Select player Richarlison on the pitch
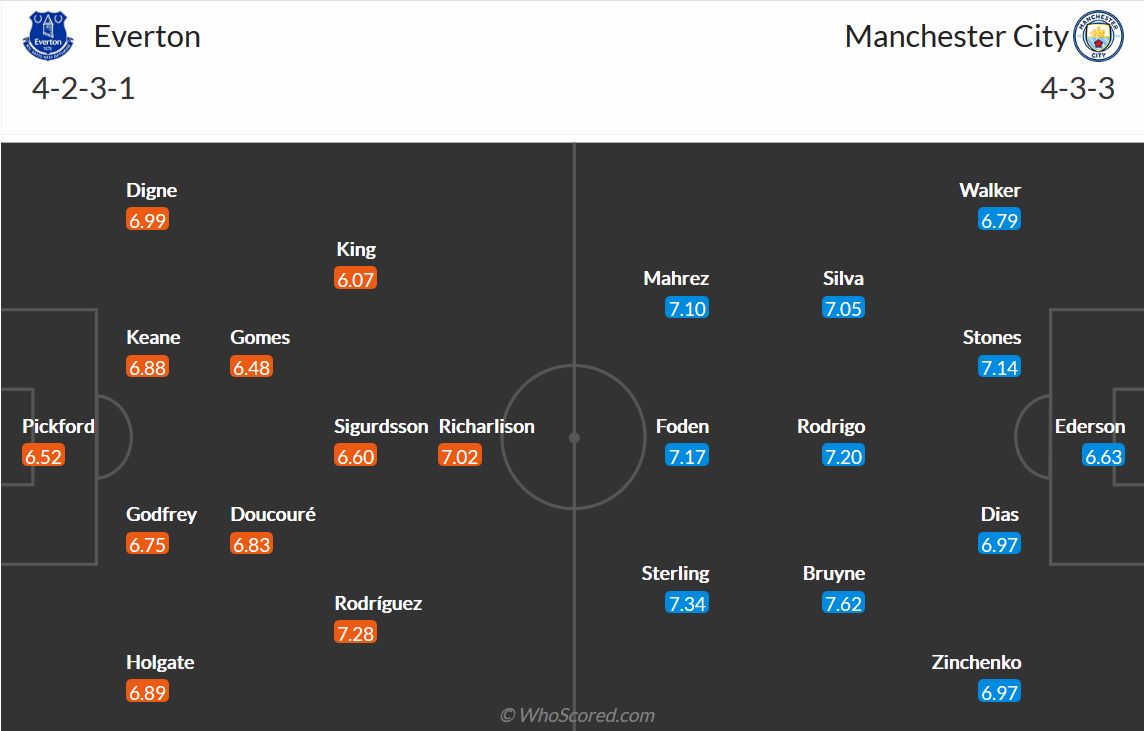This screenshot has height=731, width=1144. coord(487,426)
